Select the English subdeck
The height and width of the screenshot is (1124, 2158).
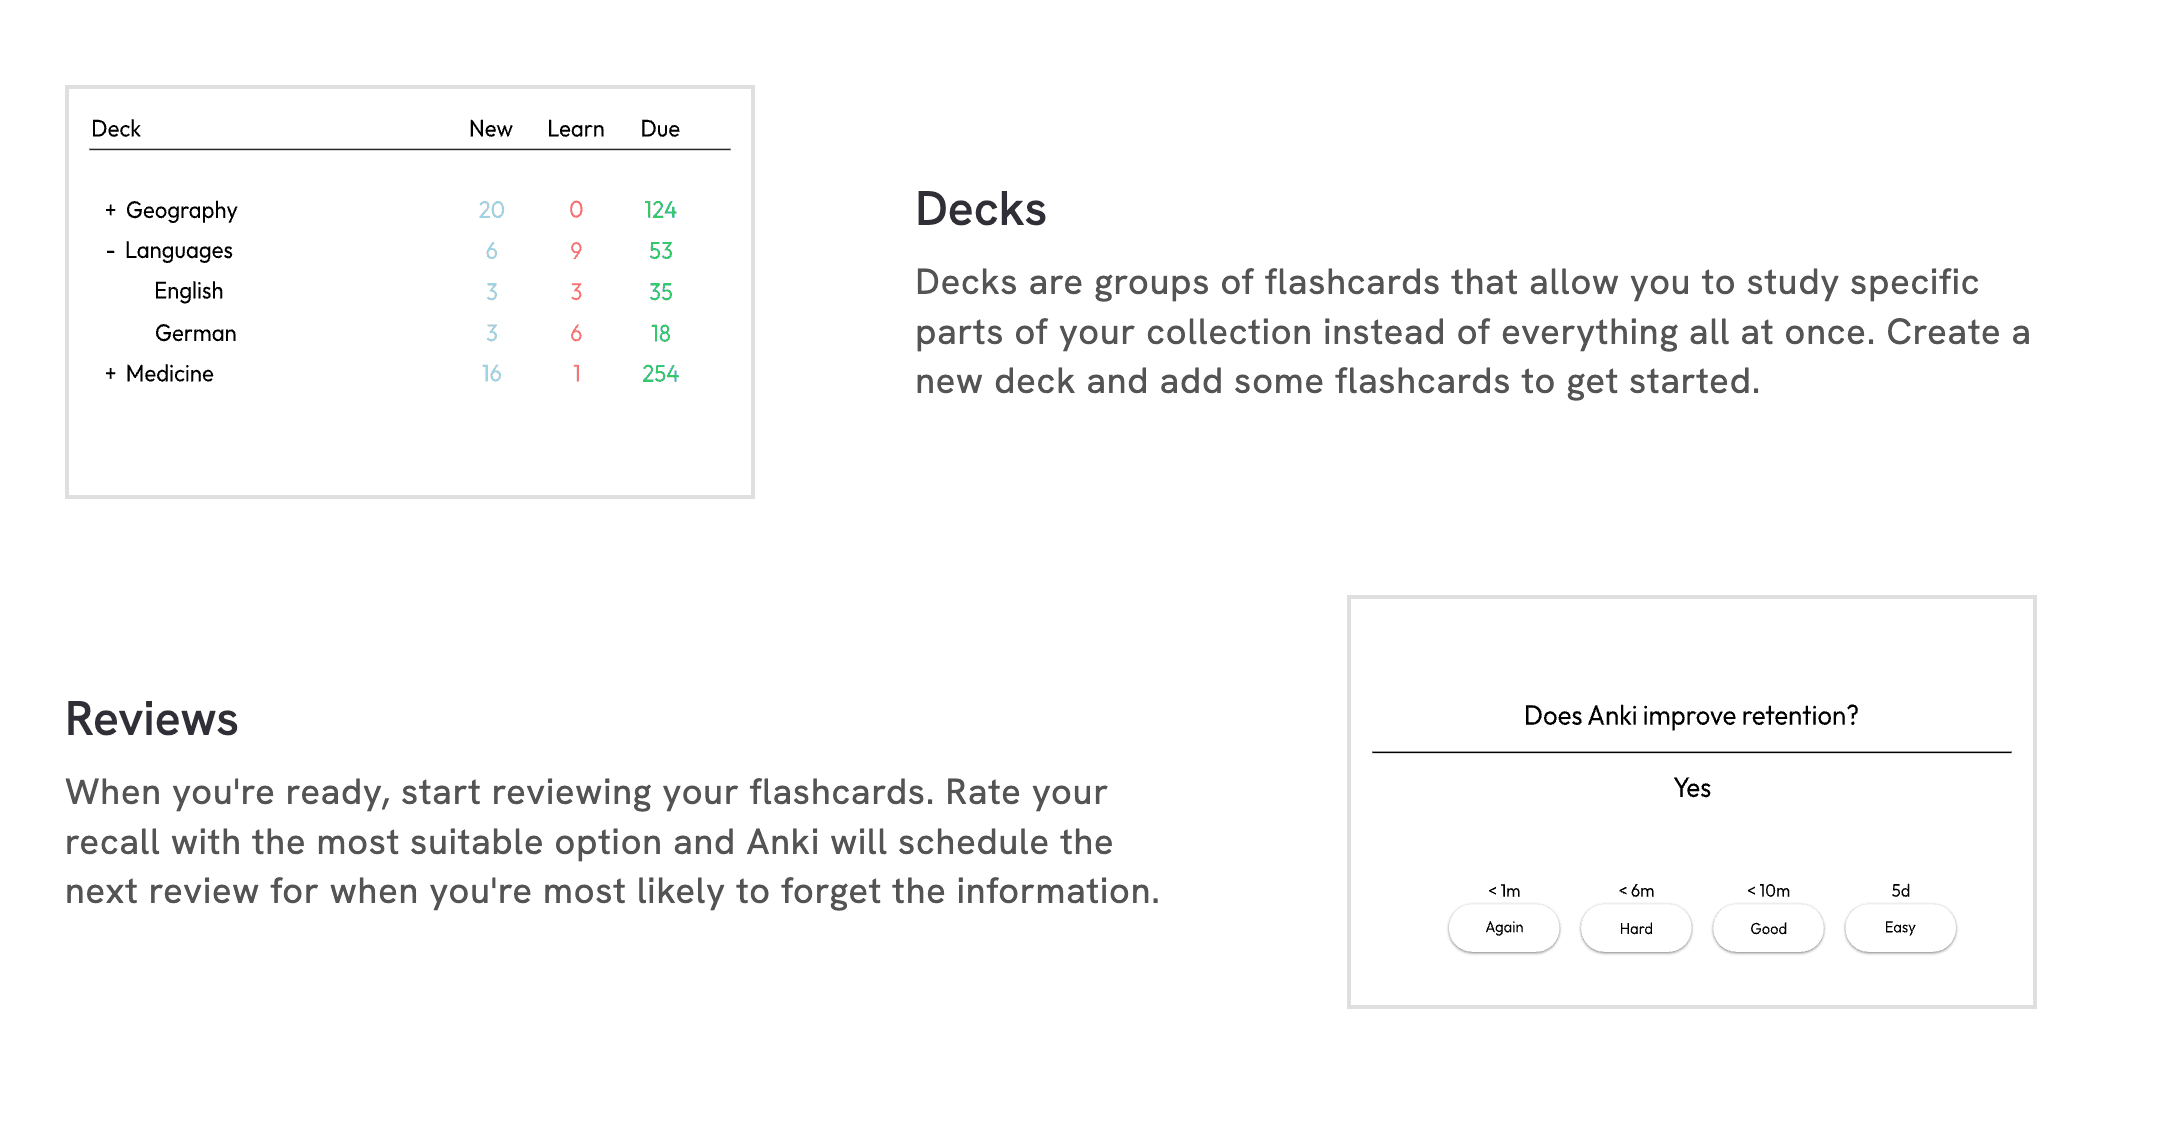tap(188, 291)
